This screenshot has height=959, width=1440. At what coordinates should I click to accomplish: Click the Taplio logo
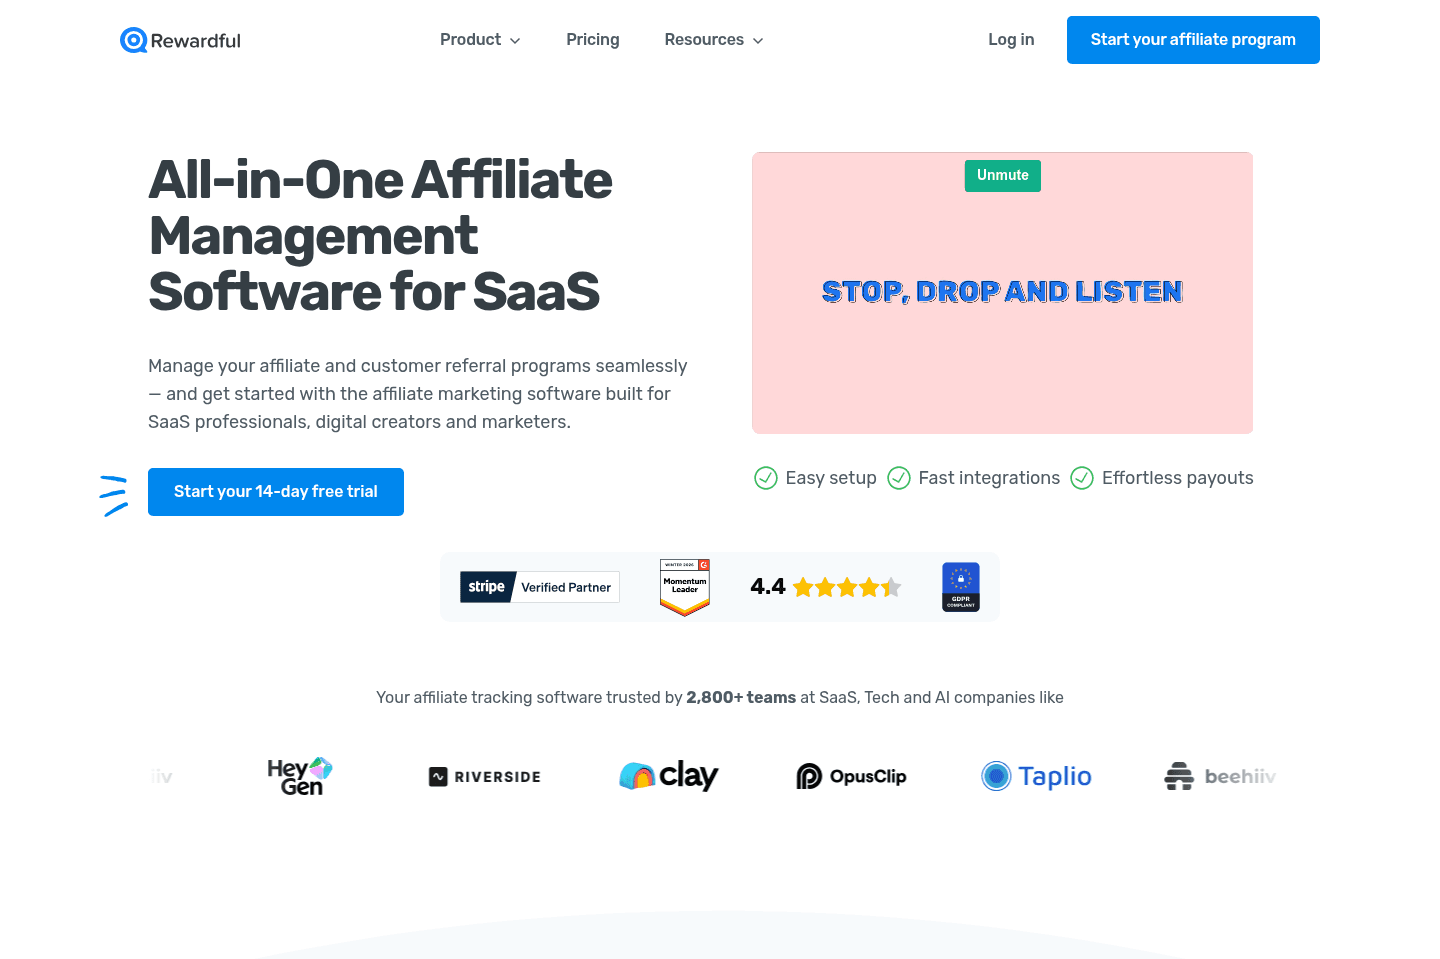tap(1036, 776)
